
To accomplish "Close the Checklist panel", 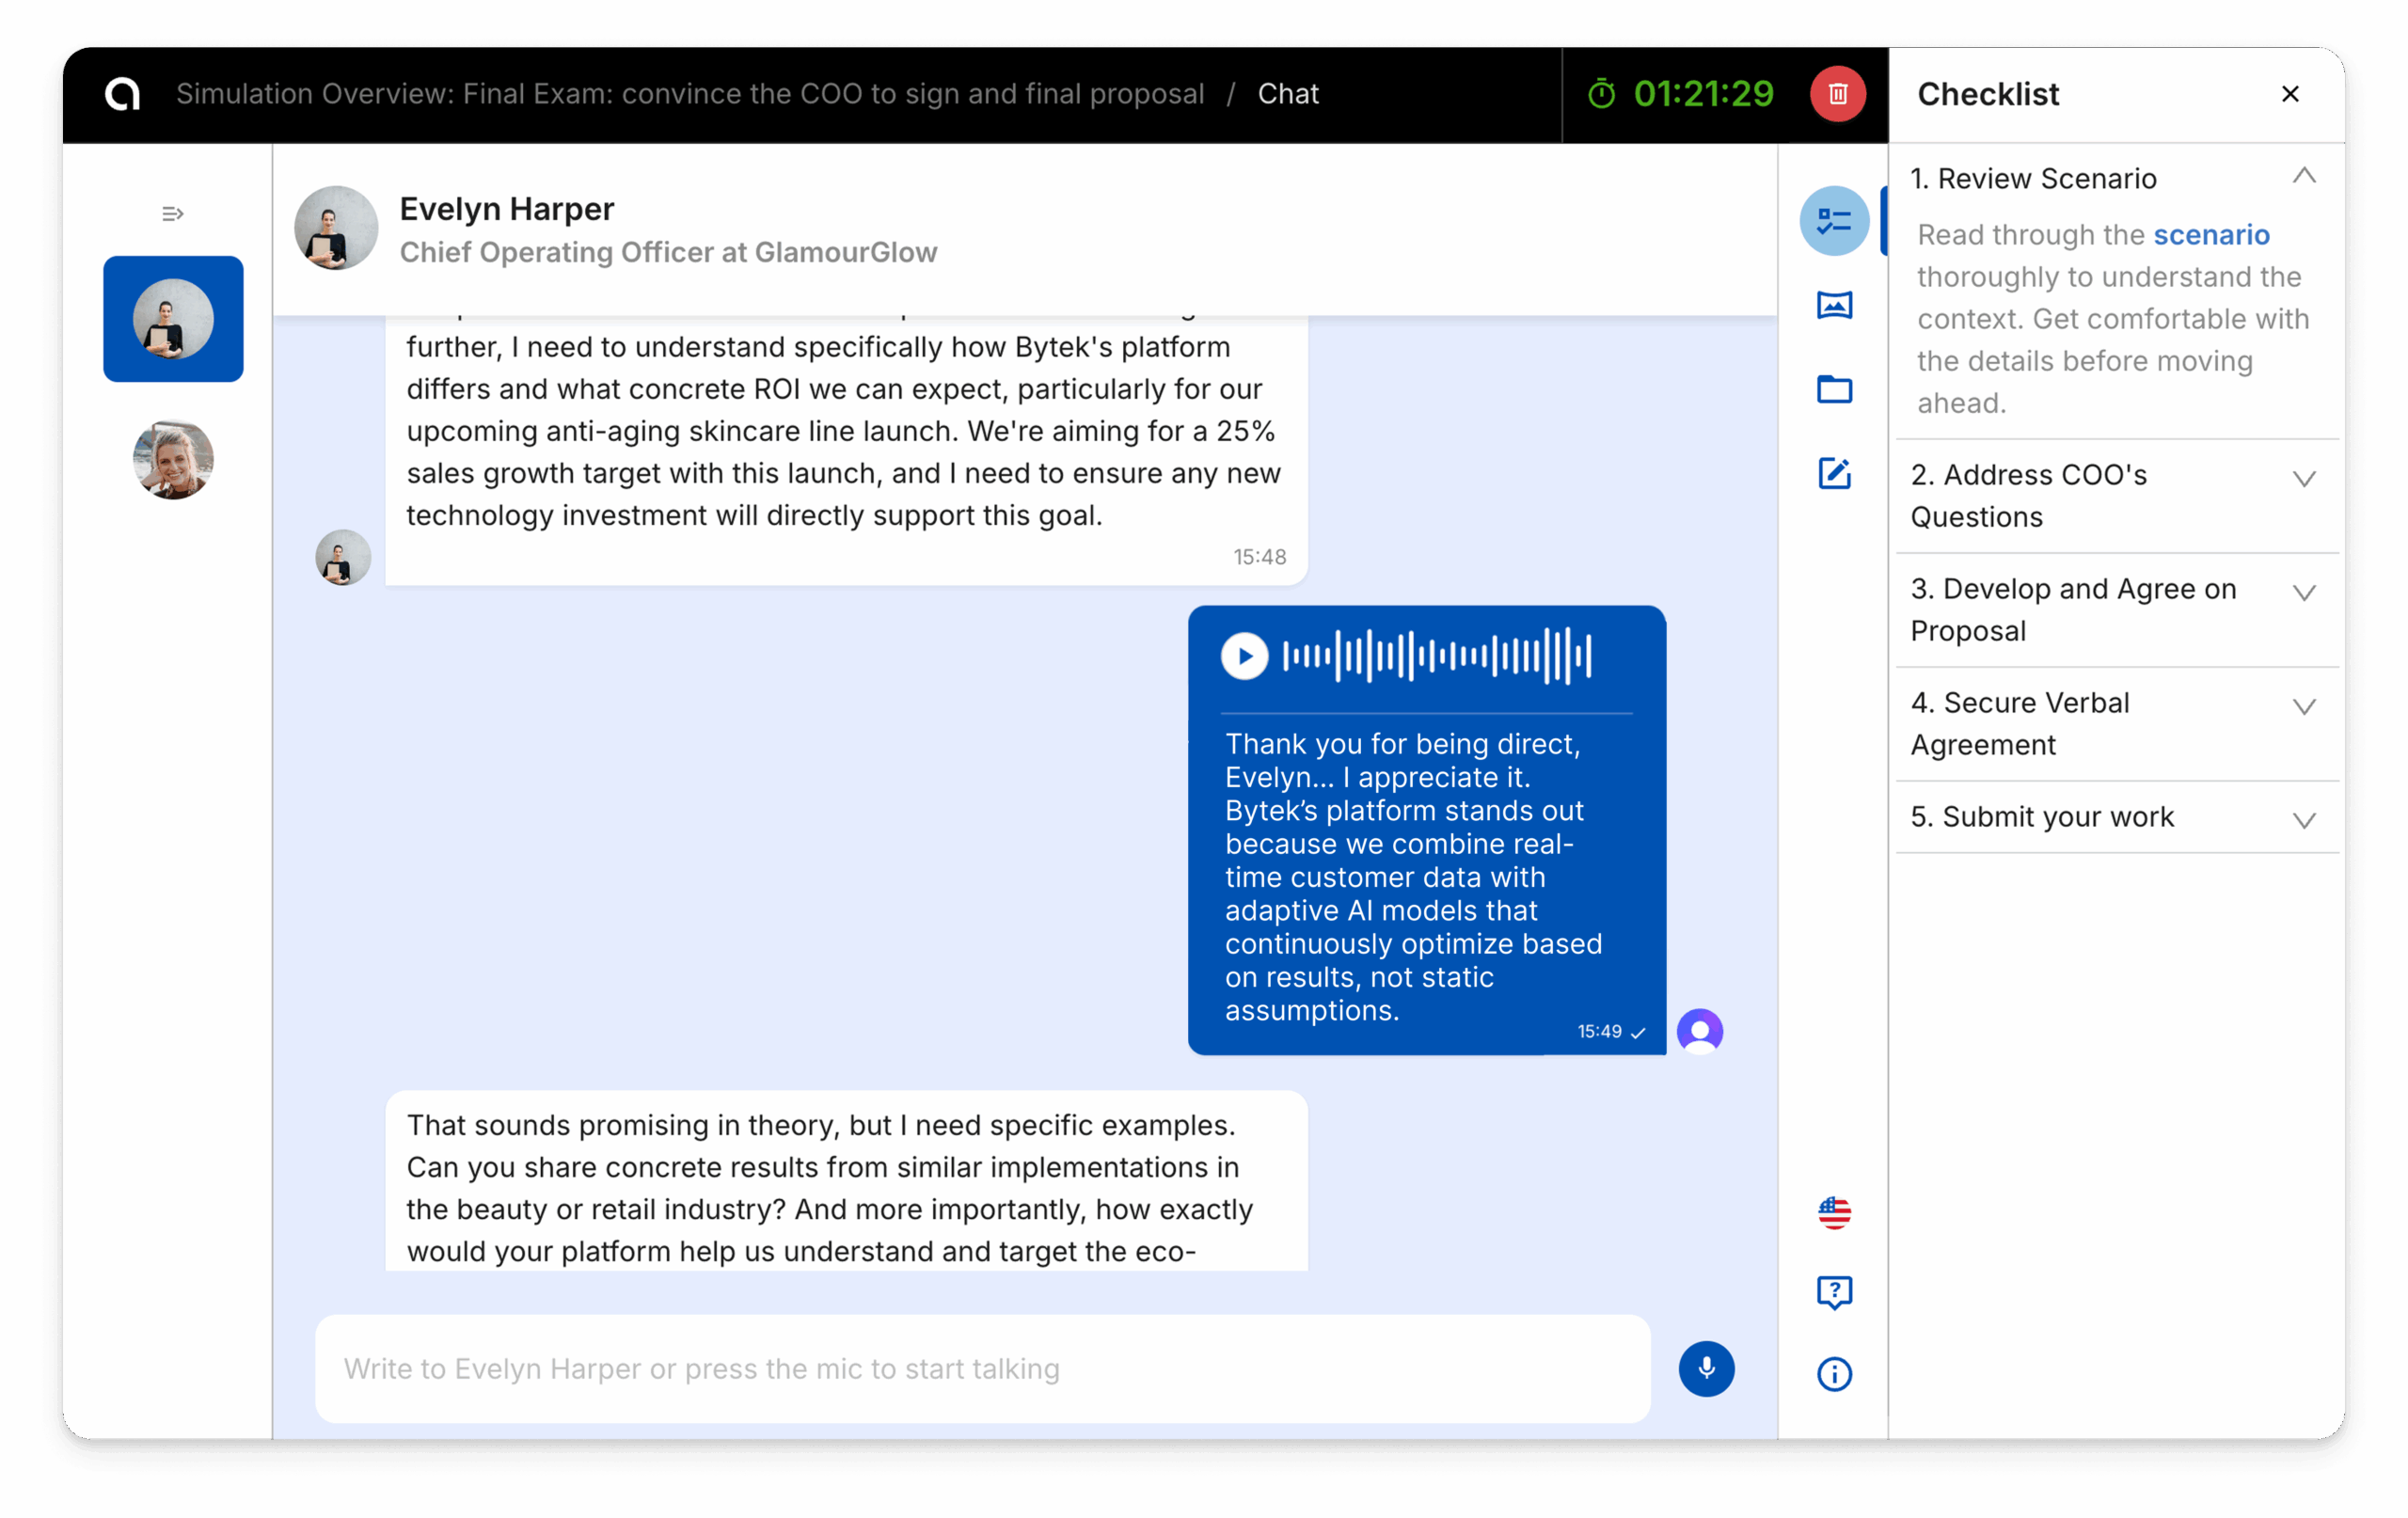I will 2290,94.
